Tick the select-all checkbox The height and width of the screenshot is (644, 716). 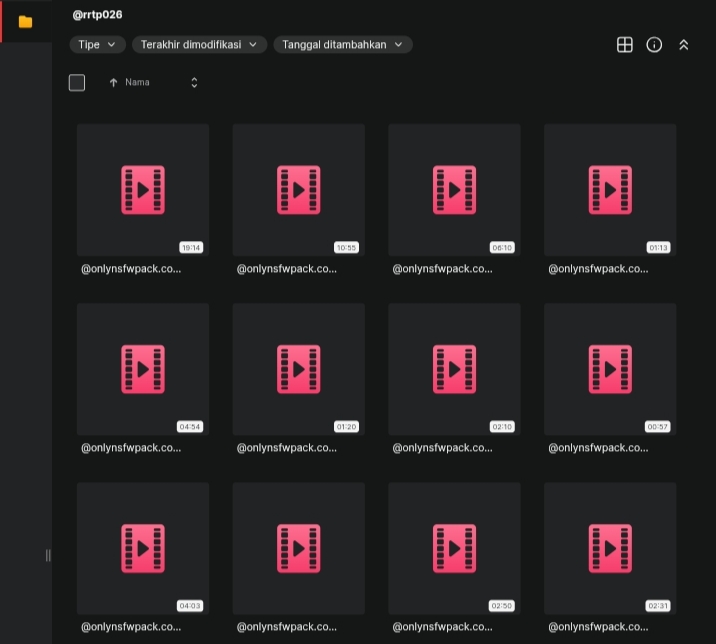pos(77,83)
